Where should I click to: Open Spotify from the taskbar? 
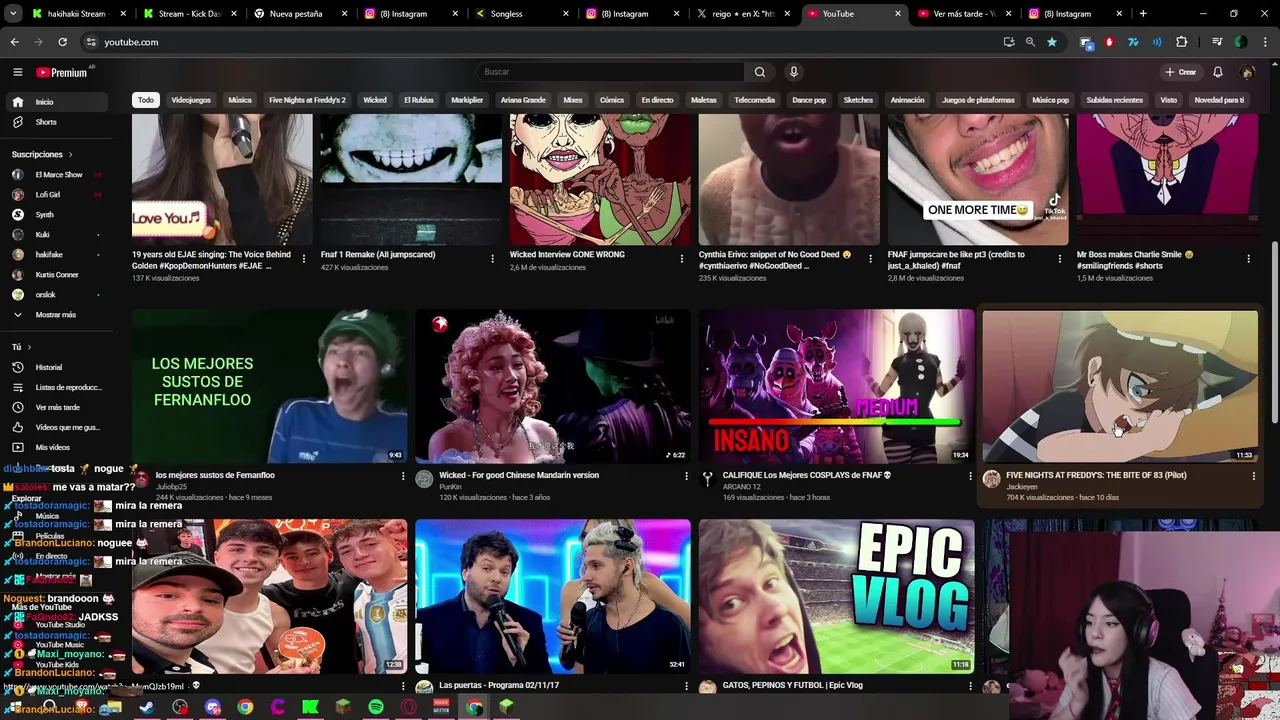(375, 707)
